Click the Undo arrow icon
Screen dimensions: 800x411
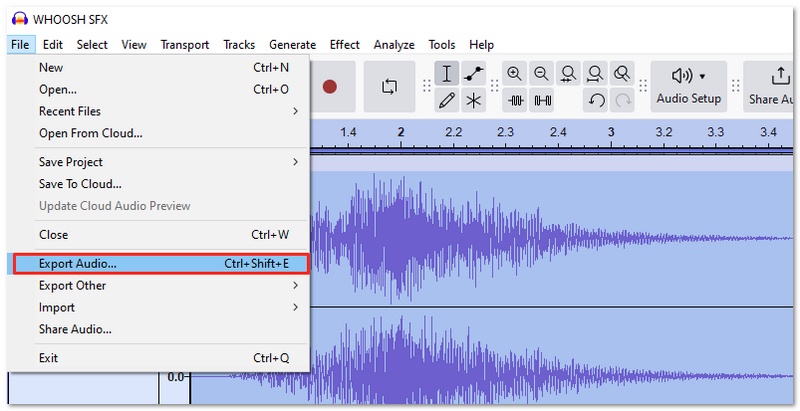596,100
